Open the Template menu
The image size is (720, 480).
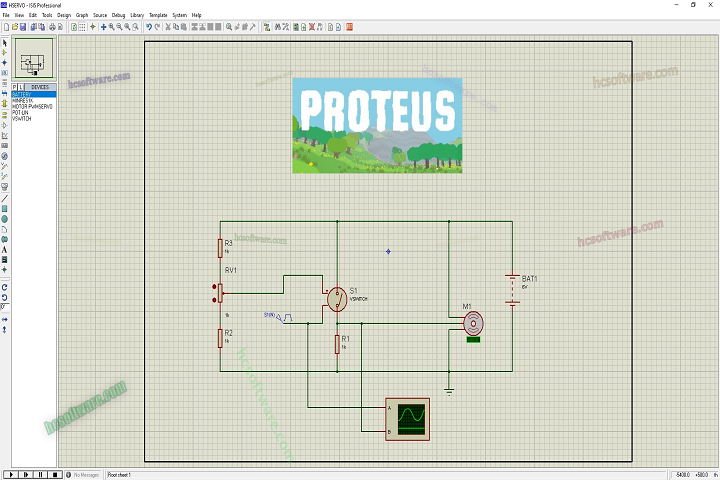click(158, 15)
